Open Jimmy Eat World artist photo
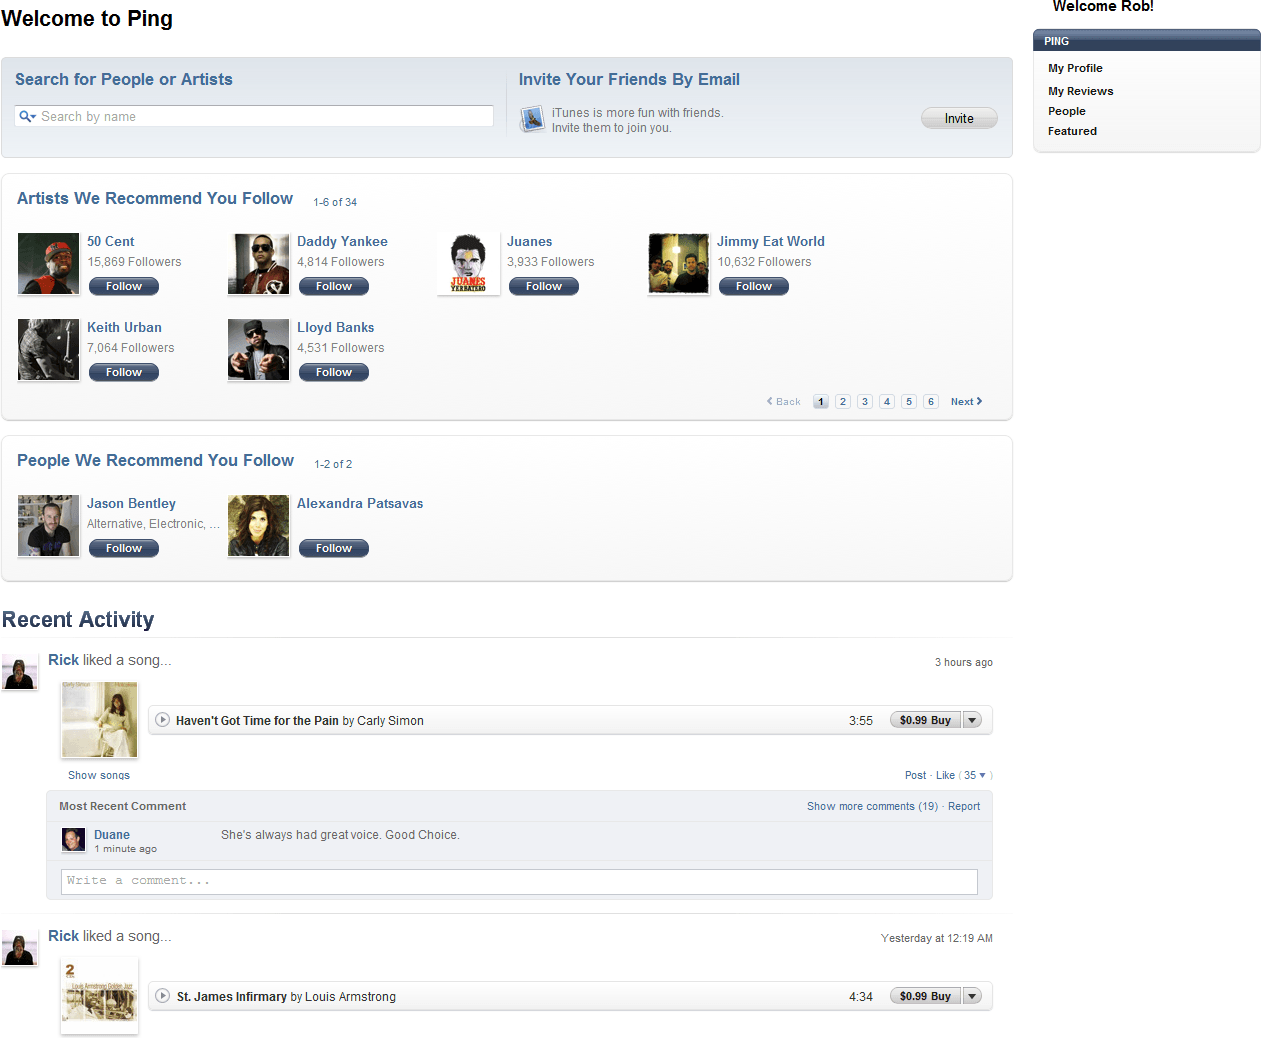 [678, 264]
